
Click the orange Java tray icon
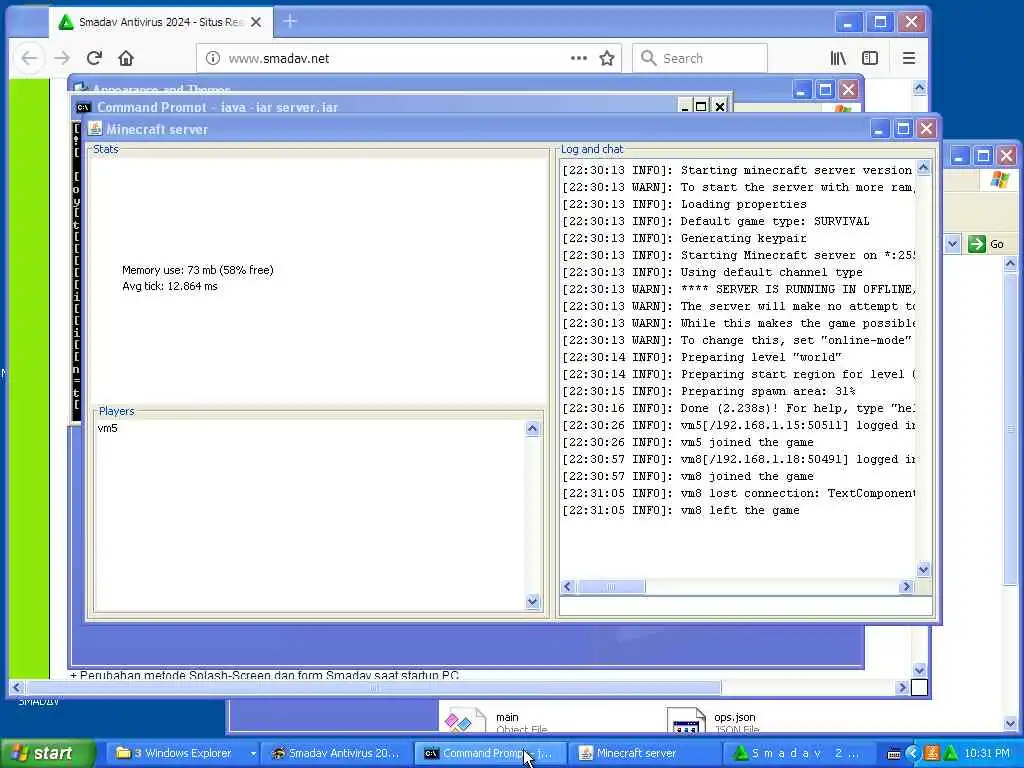[932, 754]
